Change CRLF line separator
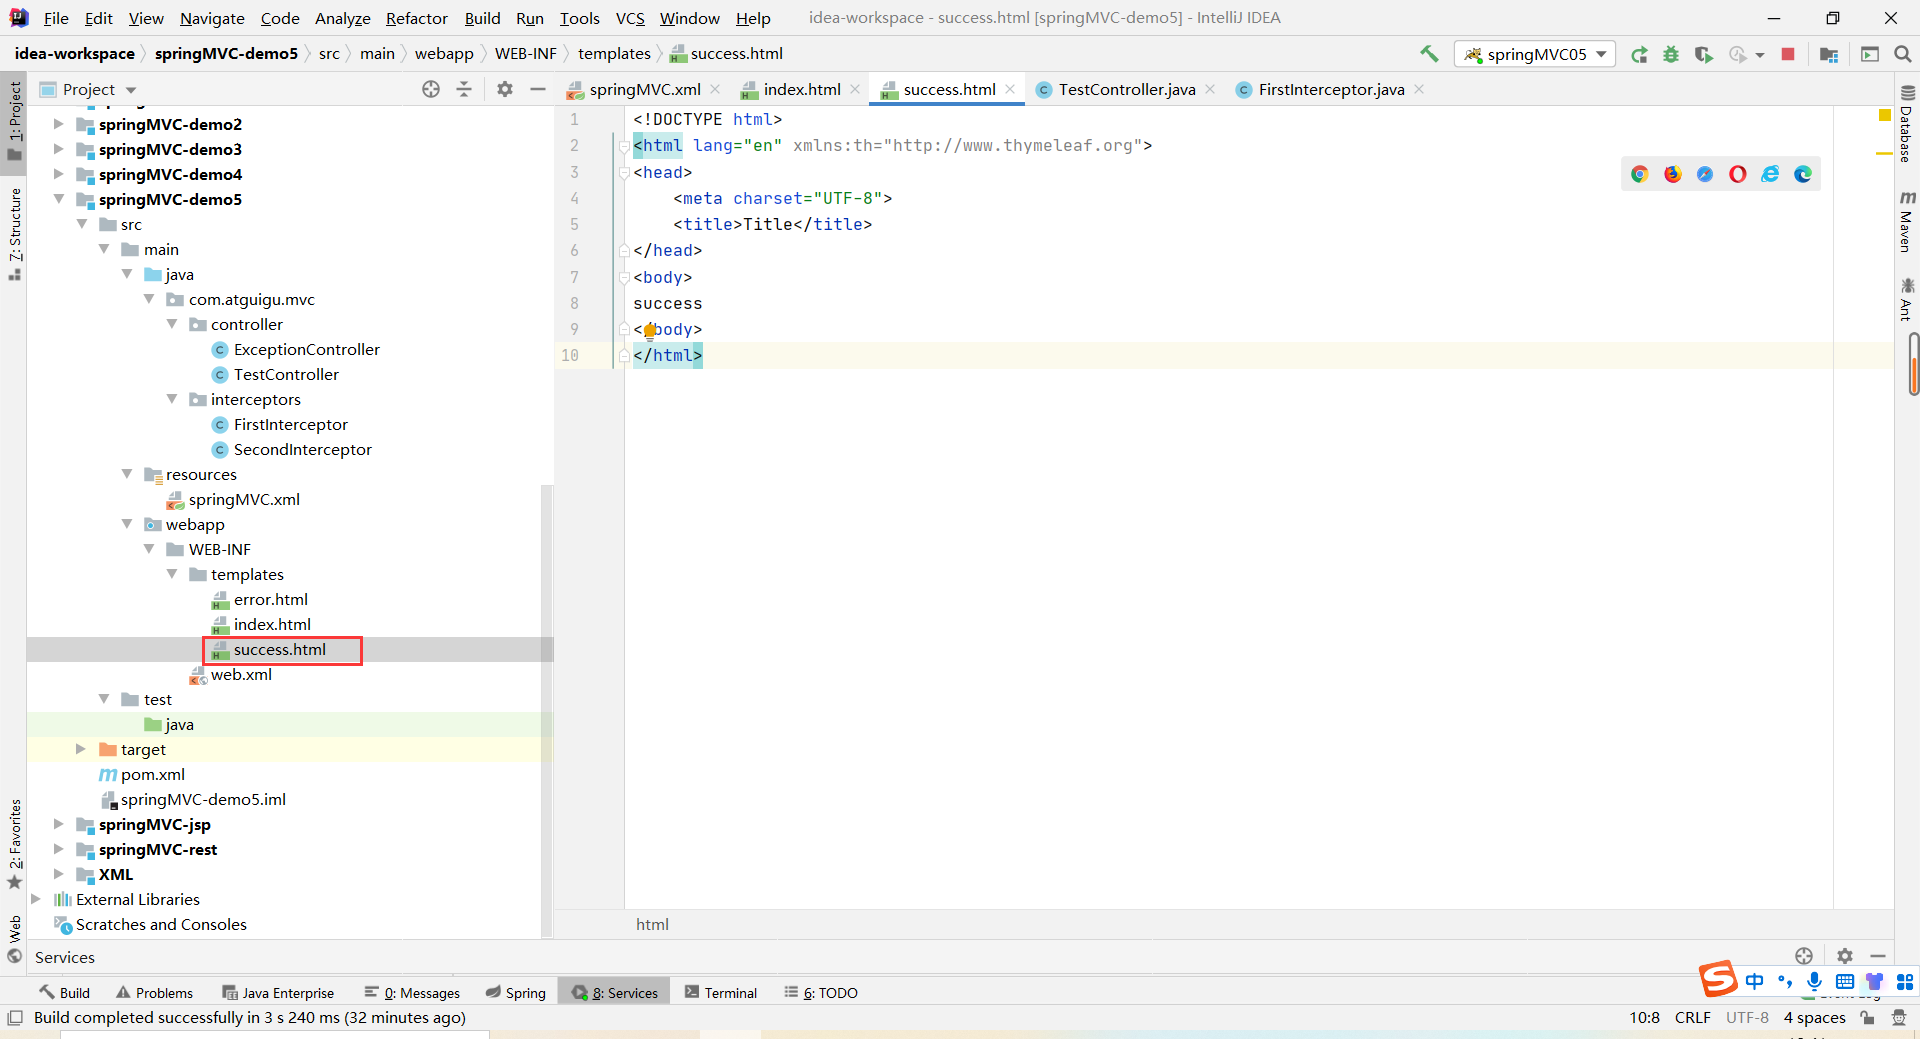The height and width of the screenshot is (1039, 1920). [1692, 1018]
